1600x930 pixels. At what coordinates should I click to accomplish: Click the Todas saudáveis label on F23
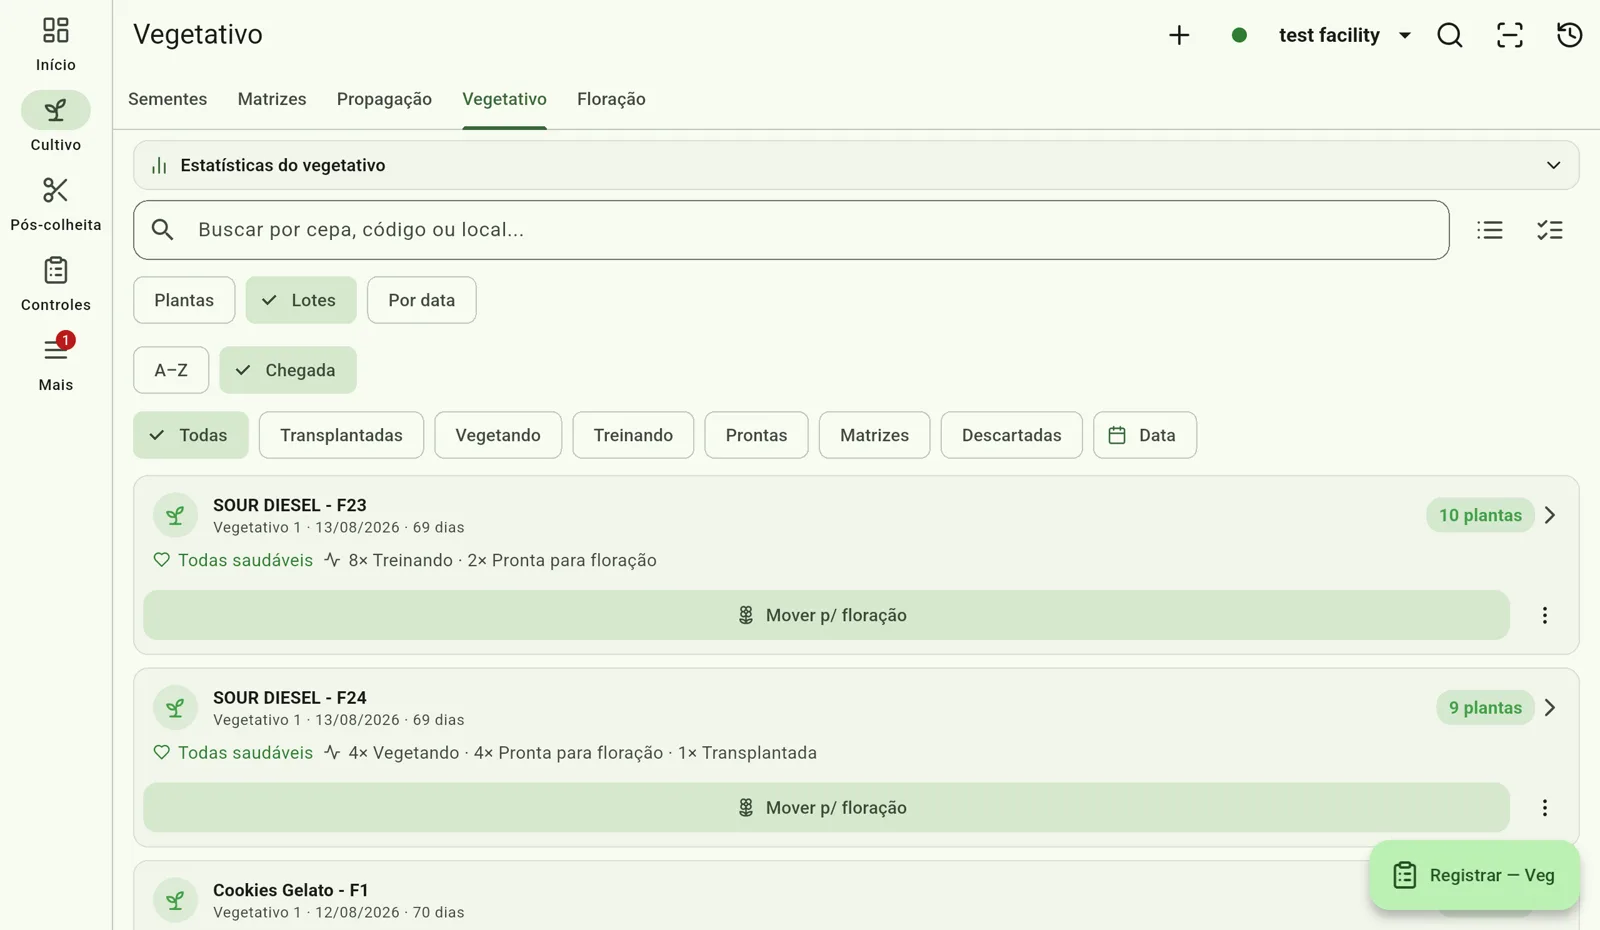(x=245, y=560)
